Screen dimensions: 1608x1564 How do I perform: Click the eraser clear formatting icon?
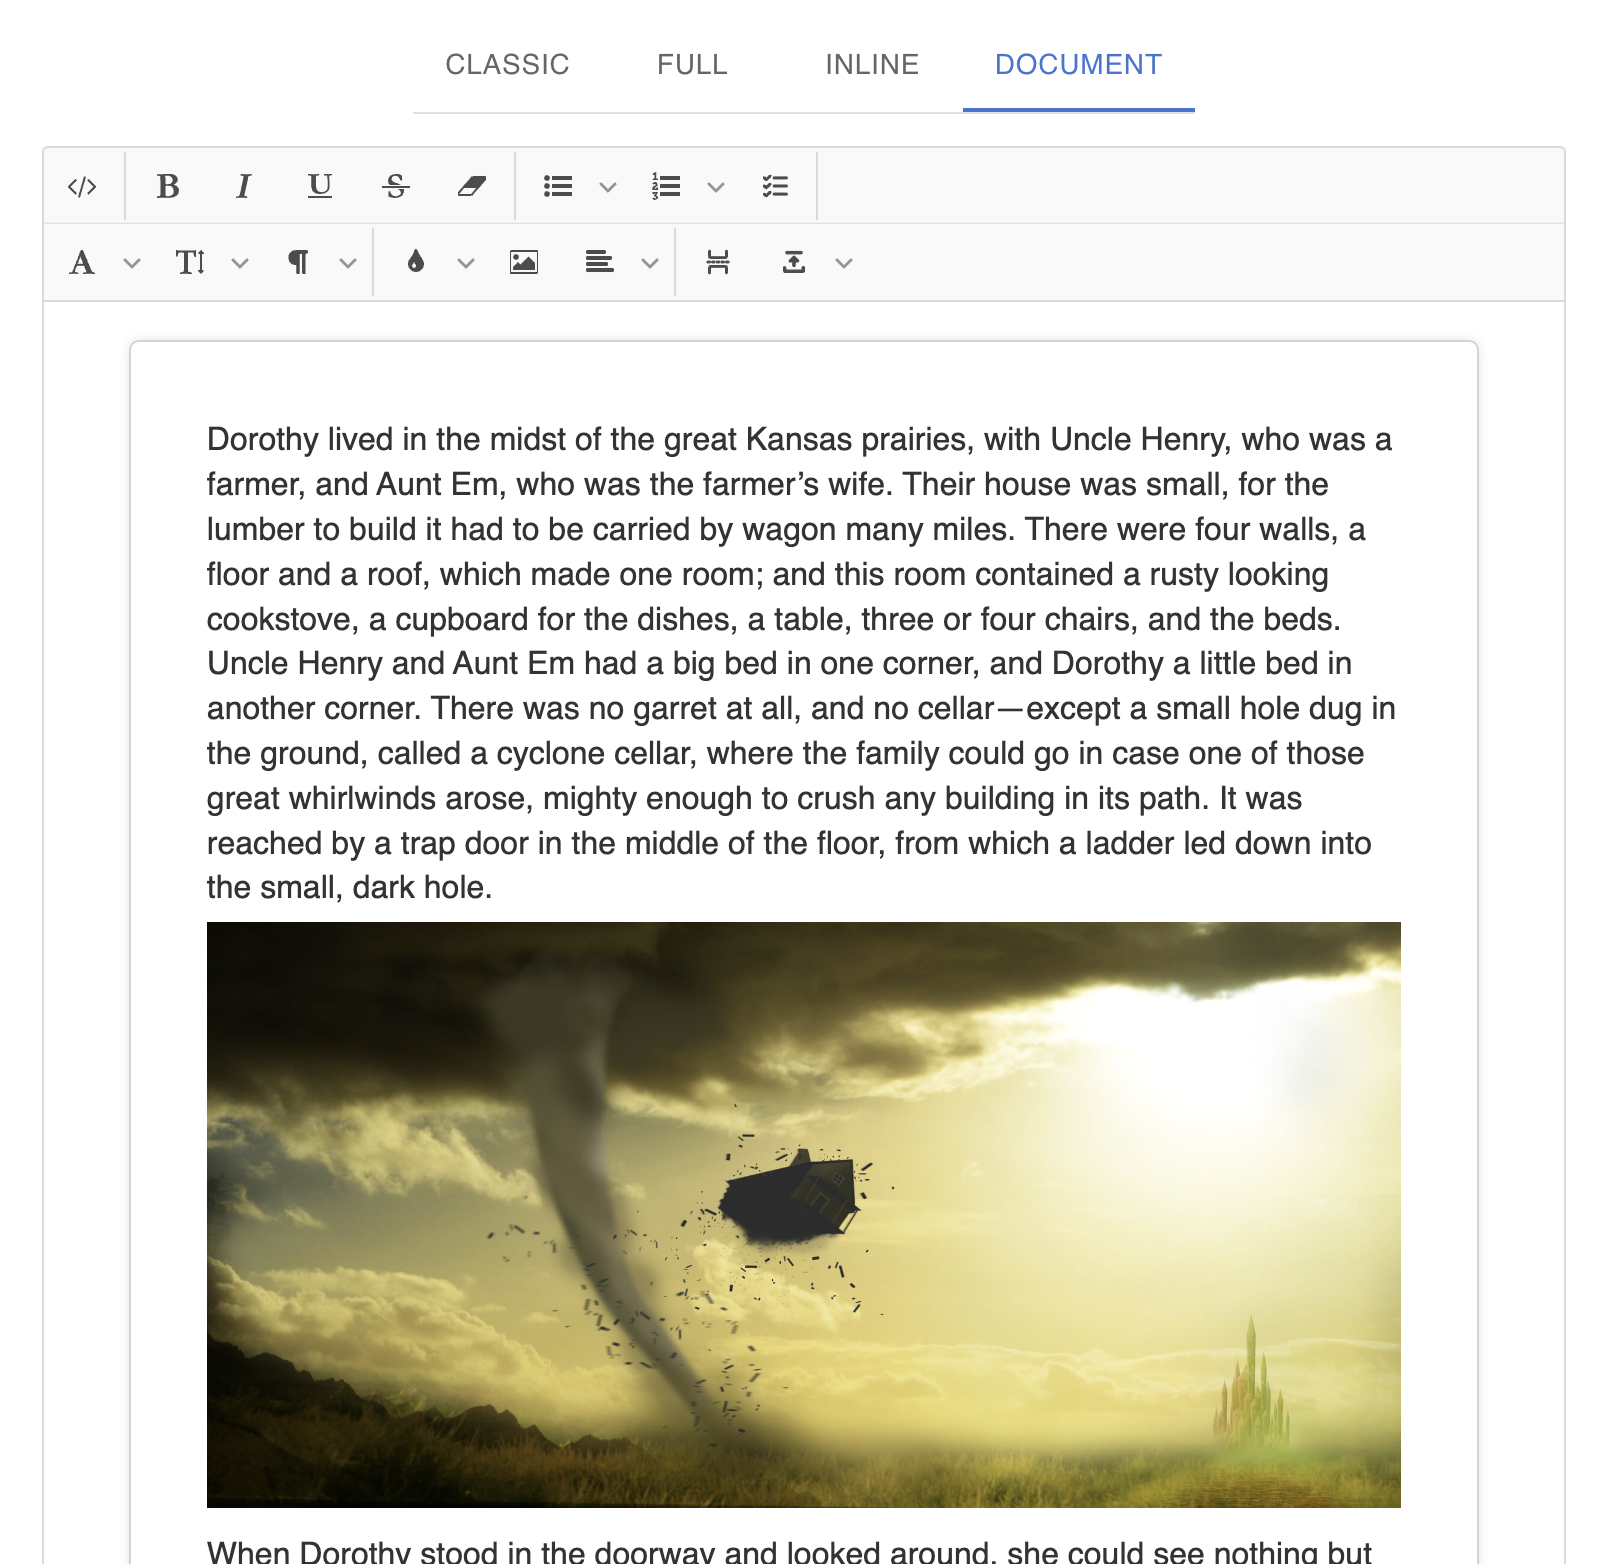click(472, 186)
